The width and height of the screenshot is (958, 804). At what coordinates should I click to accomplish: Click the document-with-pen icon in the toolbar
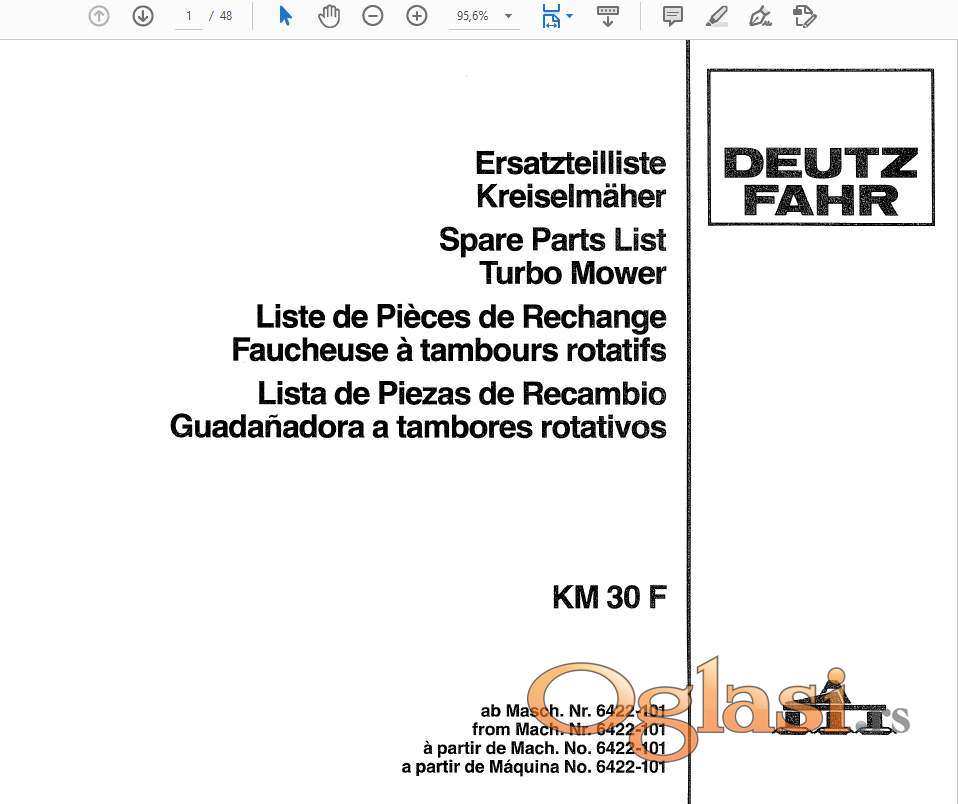click(804, 16)
